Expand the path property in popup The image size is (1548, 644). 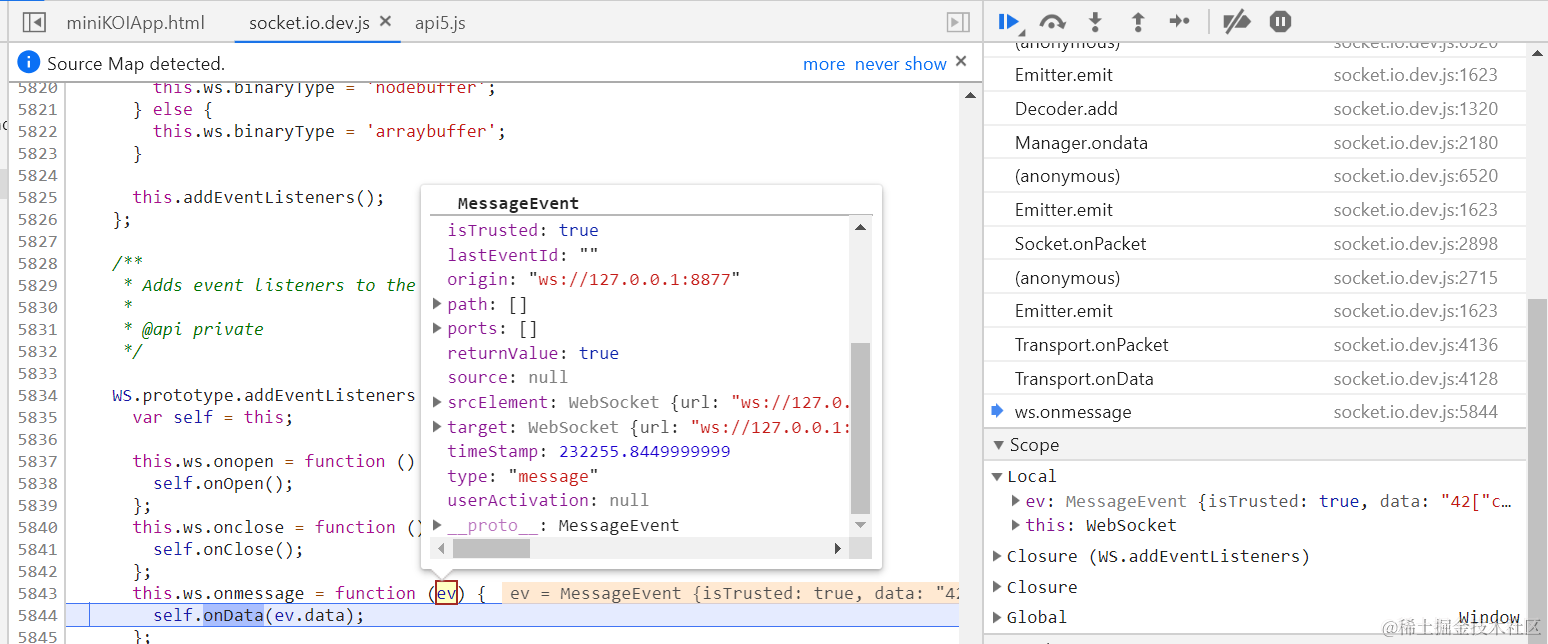(x=437, y=304)
